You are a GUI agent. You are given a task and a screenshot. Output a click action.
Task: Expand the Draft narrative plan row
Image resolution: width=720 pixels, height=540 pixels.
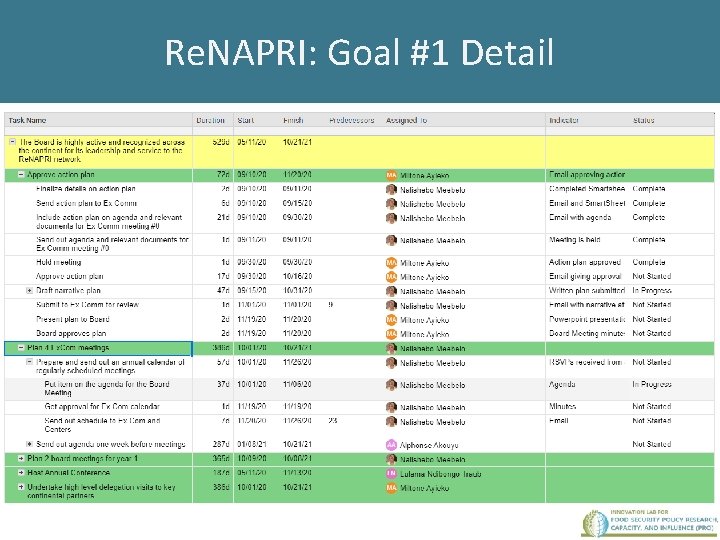[x=29, y=290]
